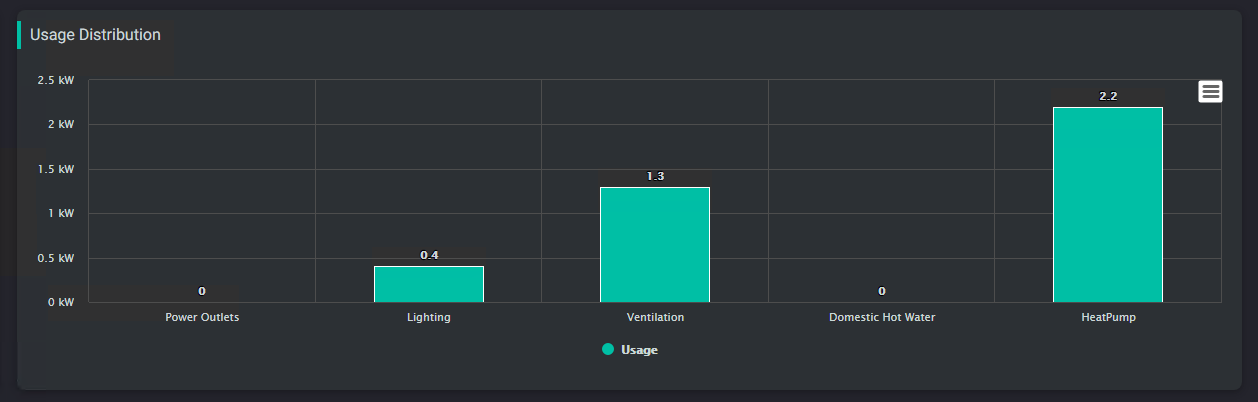Viewport: 1258px width, 402px height.
Task: Open the chart hamburger context menu
Action: tap(1210, 91)
